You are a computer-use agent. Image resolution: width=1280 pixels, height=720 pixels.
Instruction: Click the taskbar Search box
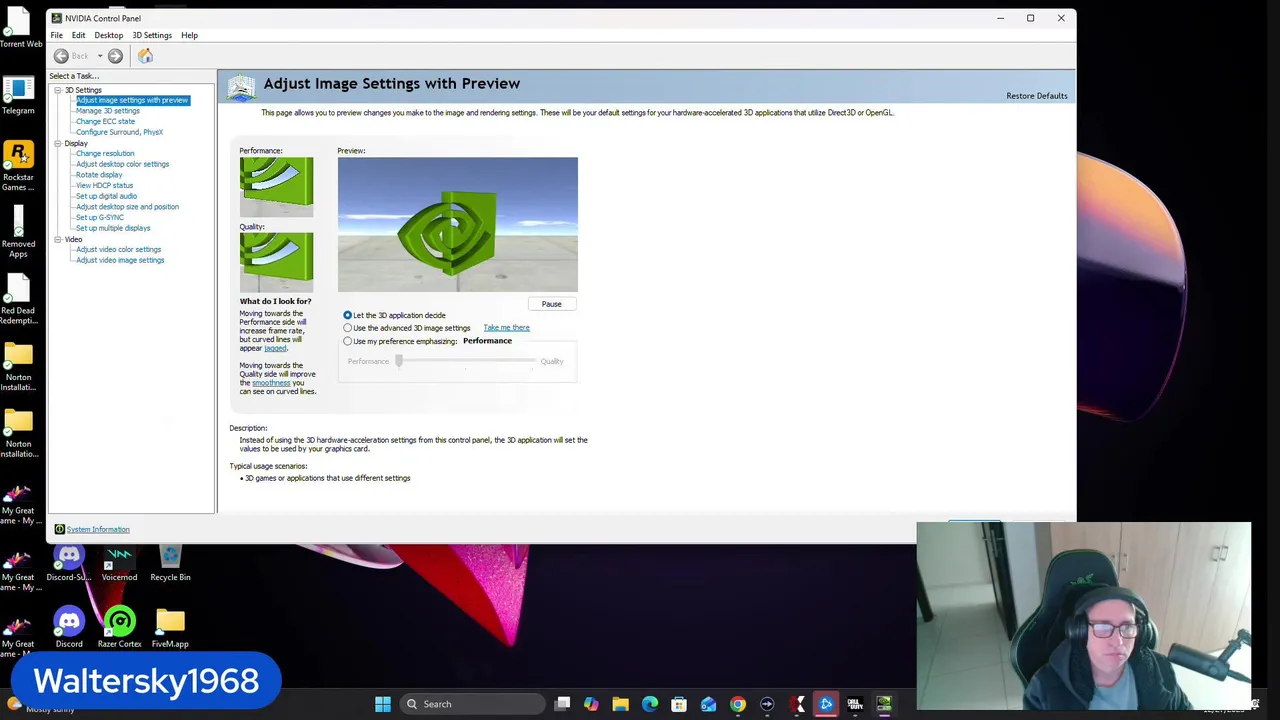(473, 704)
